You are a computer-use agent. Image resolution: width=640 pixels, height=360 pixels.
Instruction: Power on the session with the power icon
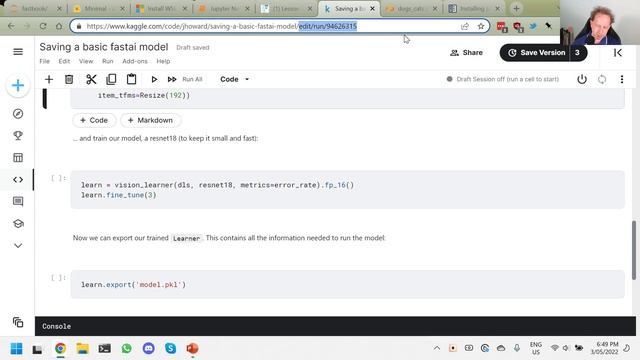pos(582,79)
